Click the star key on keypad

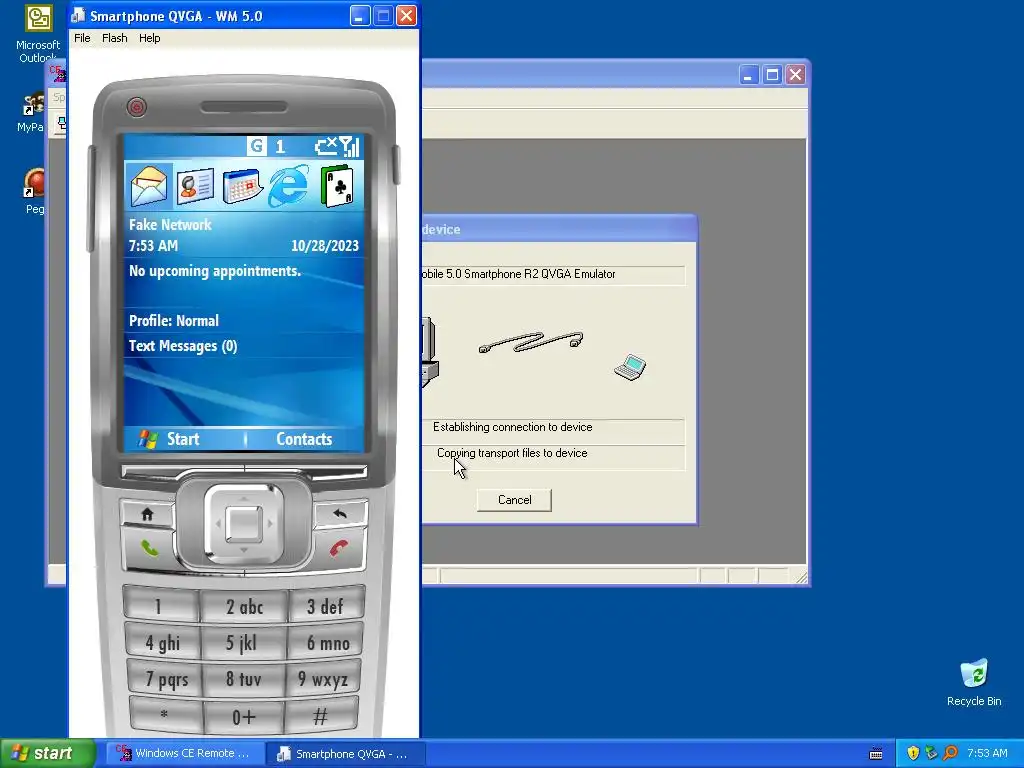pos(166,716)
